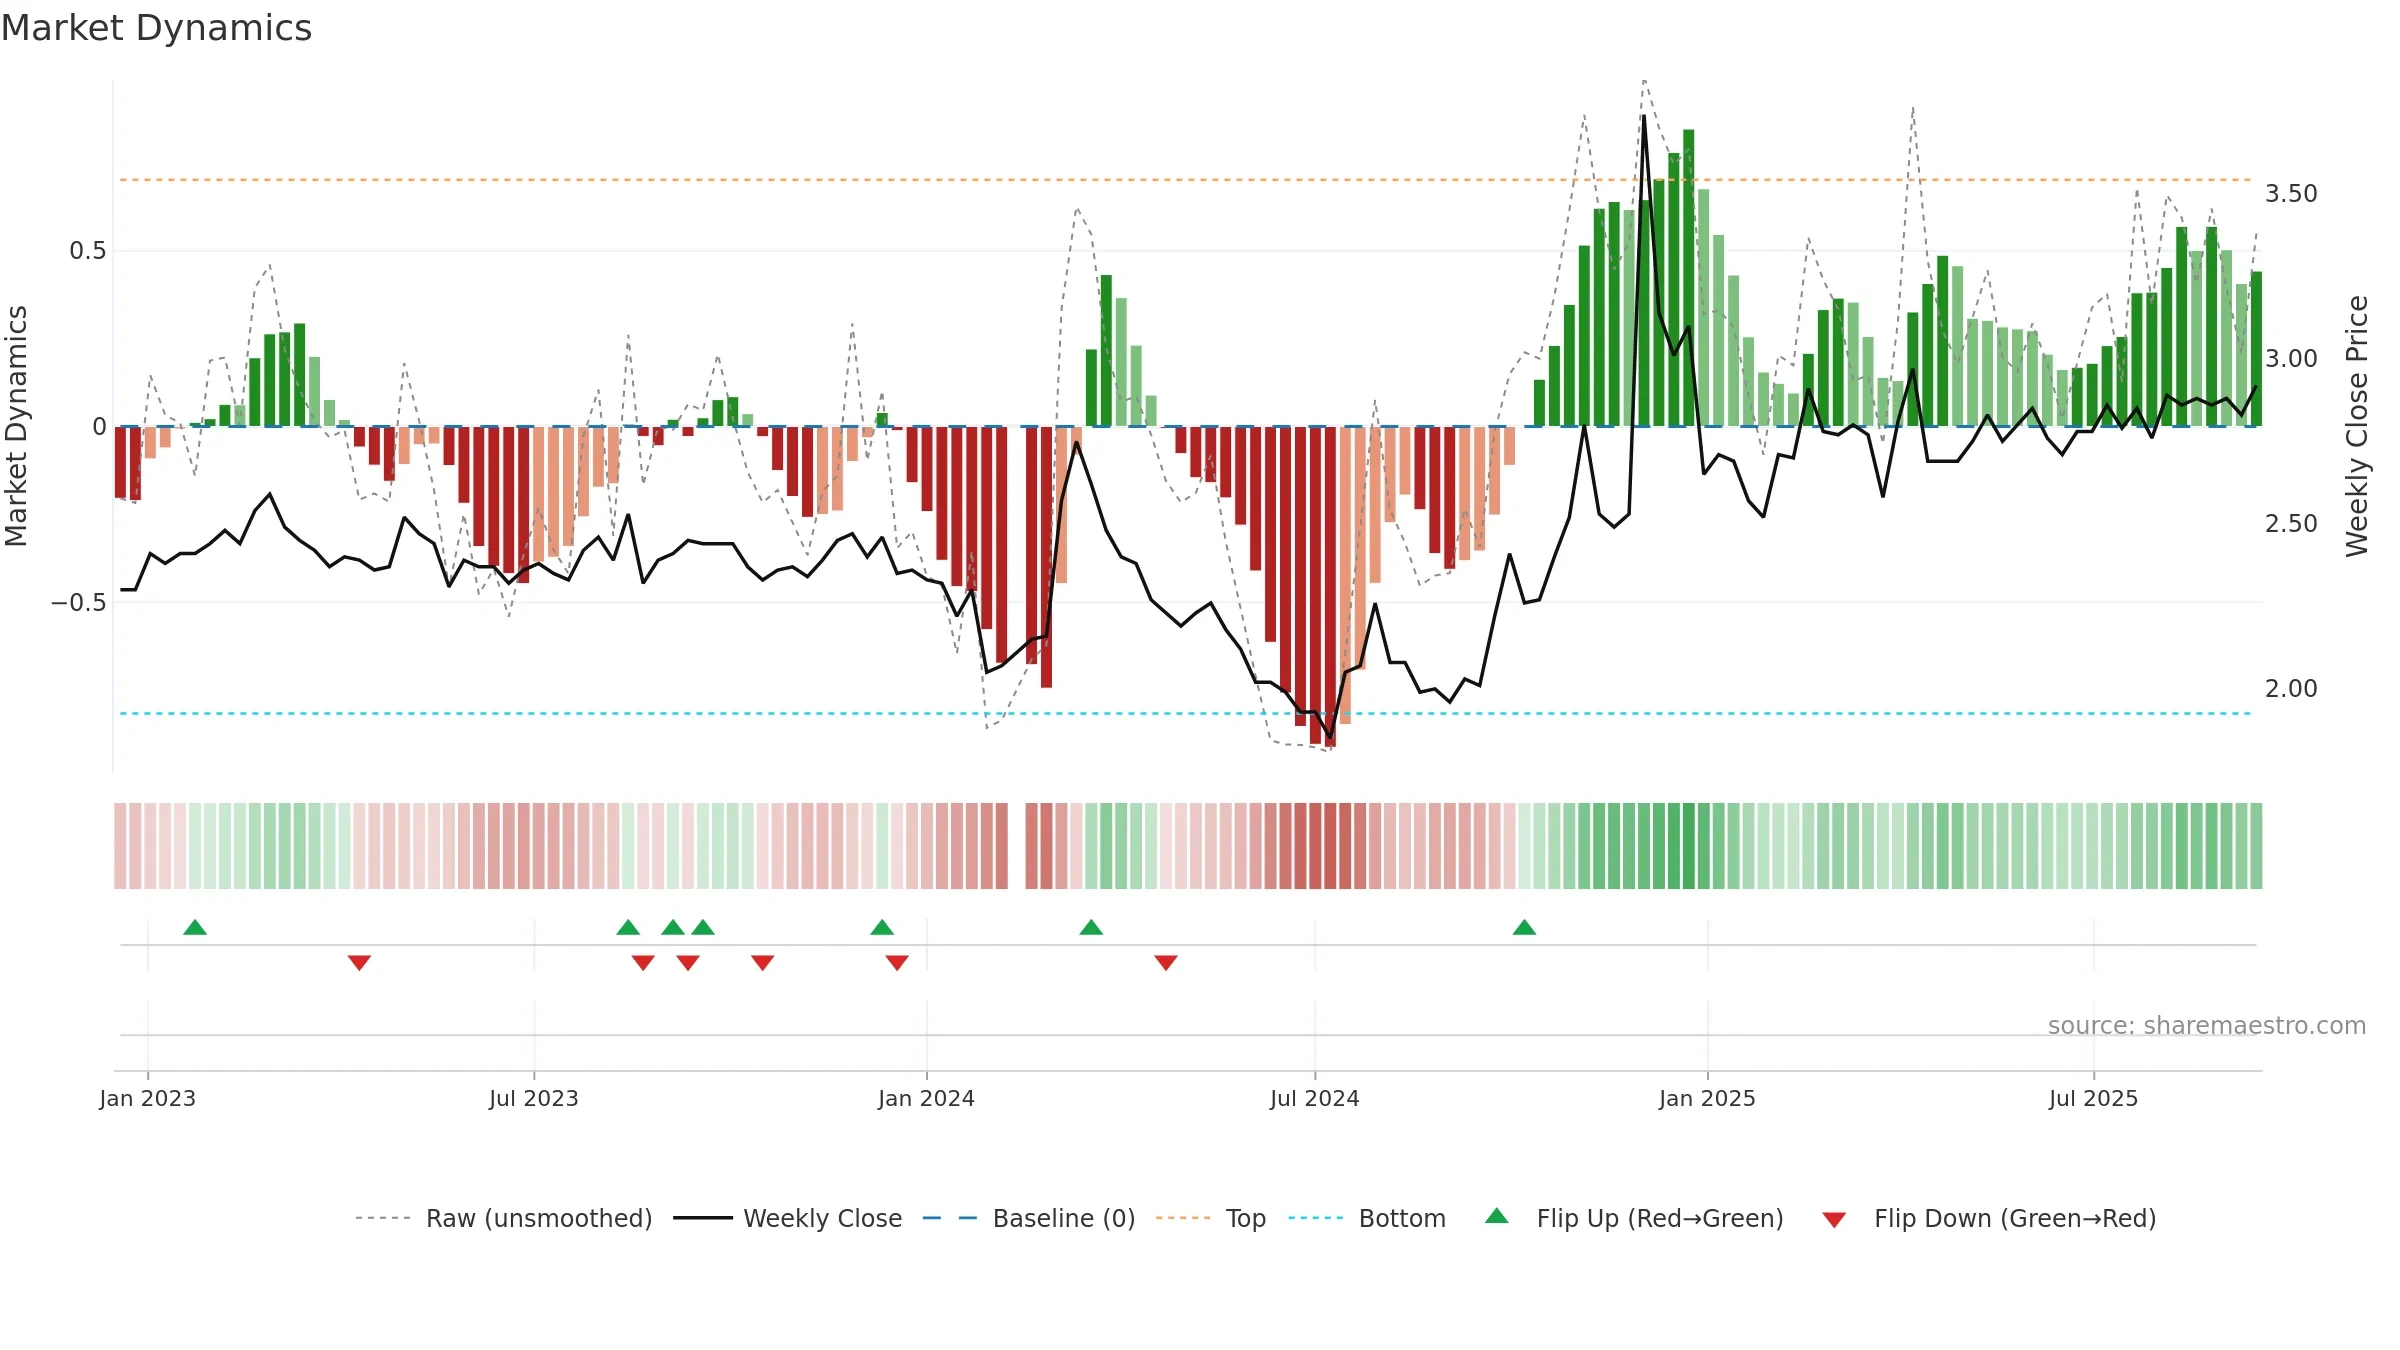Toggle the Weekly Close legend entry
Viewport: 2400px width, 1350px height.
click(787, 1218)
